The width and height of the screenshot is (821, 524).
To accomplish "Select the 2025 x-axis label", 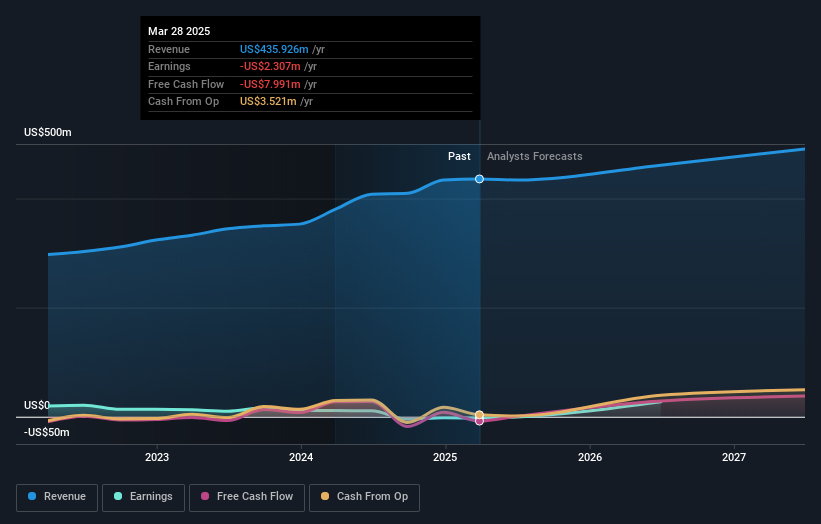I will 445,458.
